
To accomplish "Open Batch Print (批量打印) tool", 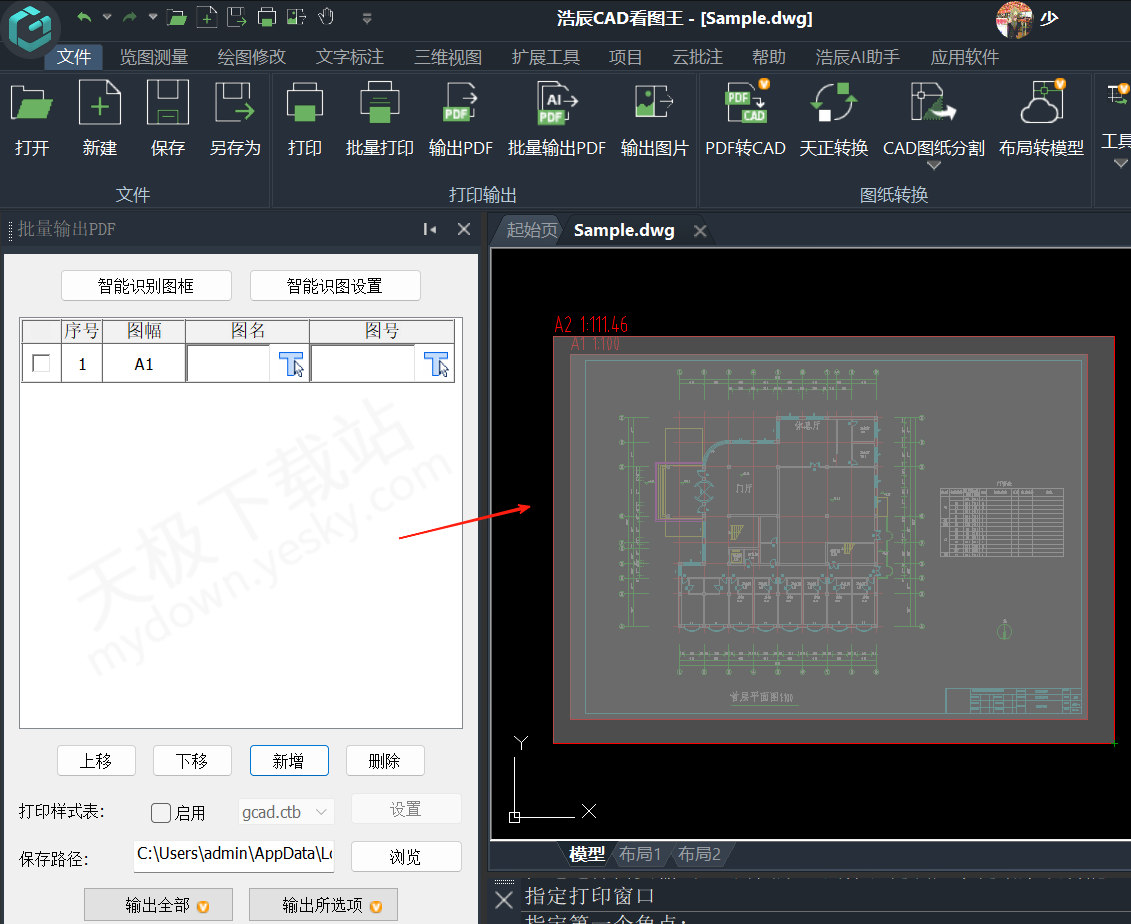I will (x=379, y=103).
